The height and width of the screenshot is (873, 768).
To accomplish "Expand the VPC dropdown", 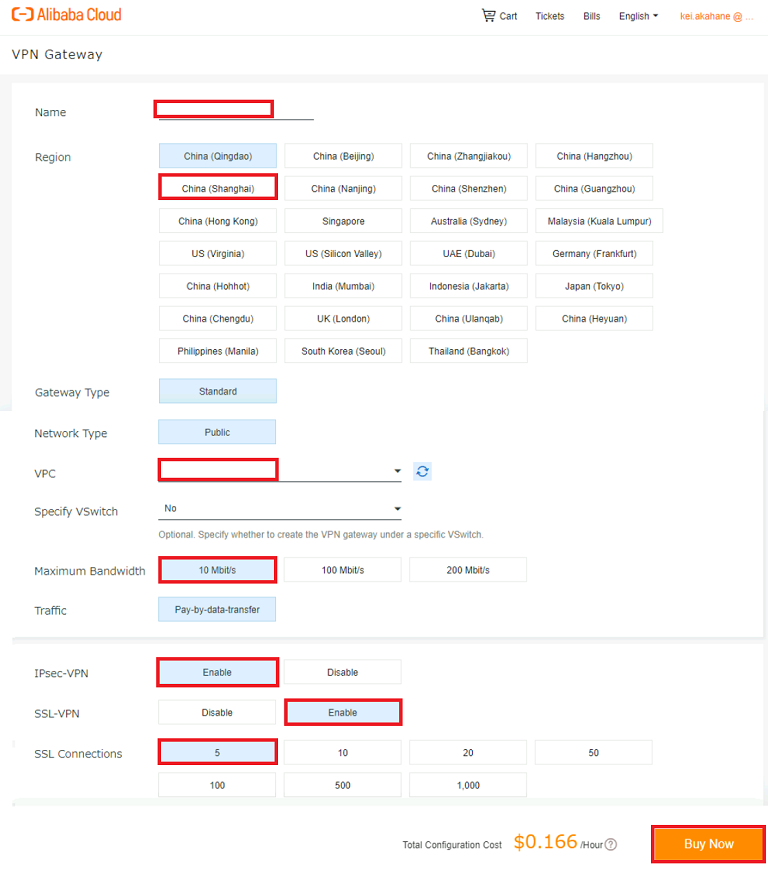I will (x=280, y=471).
